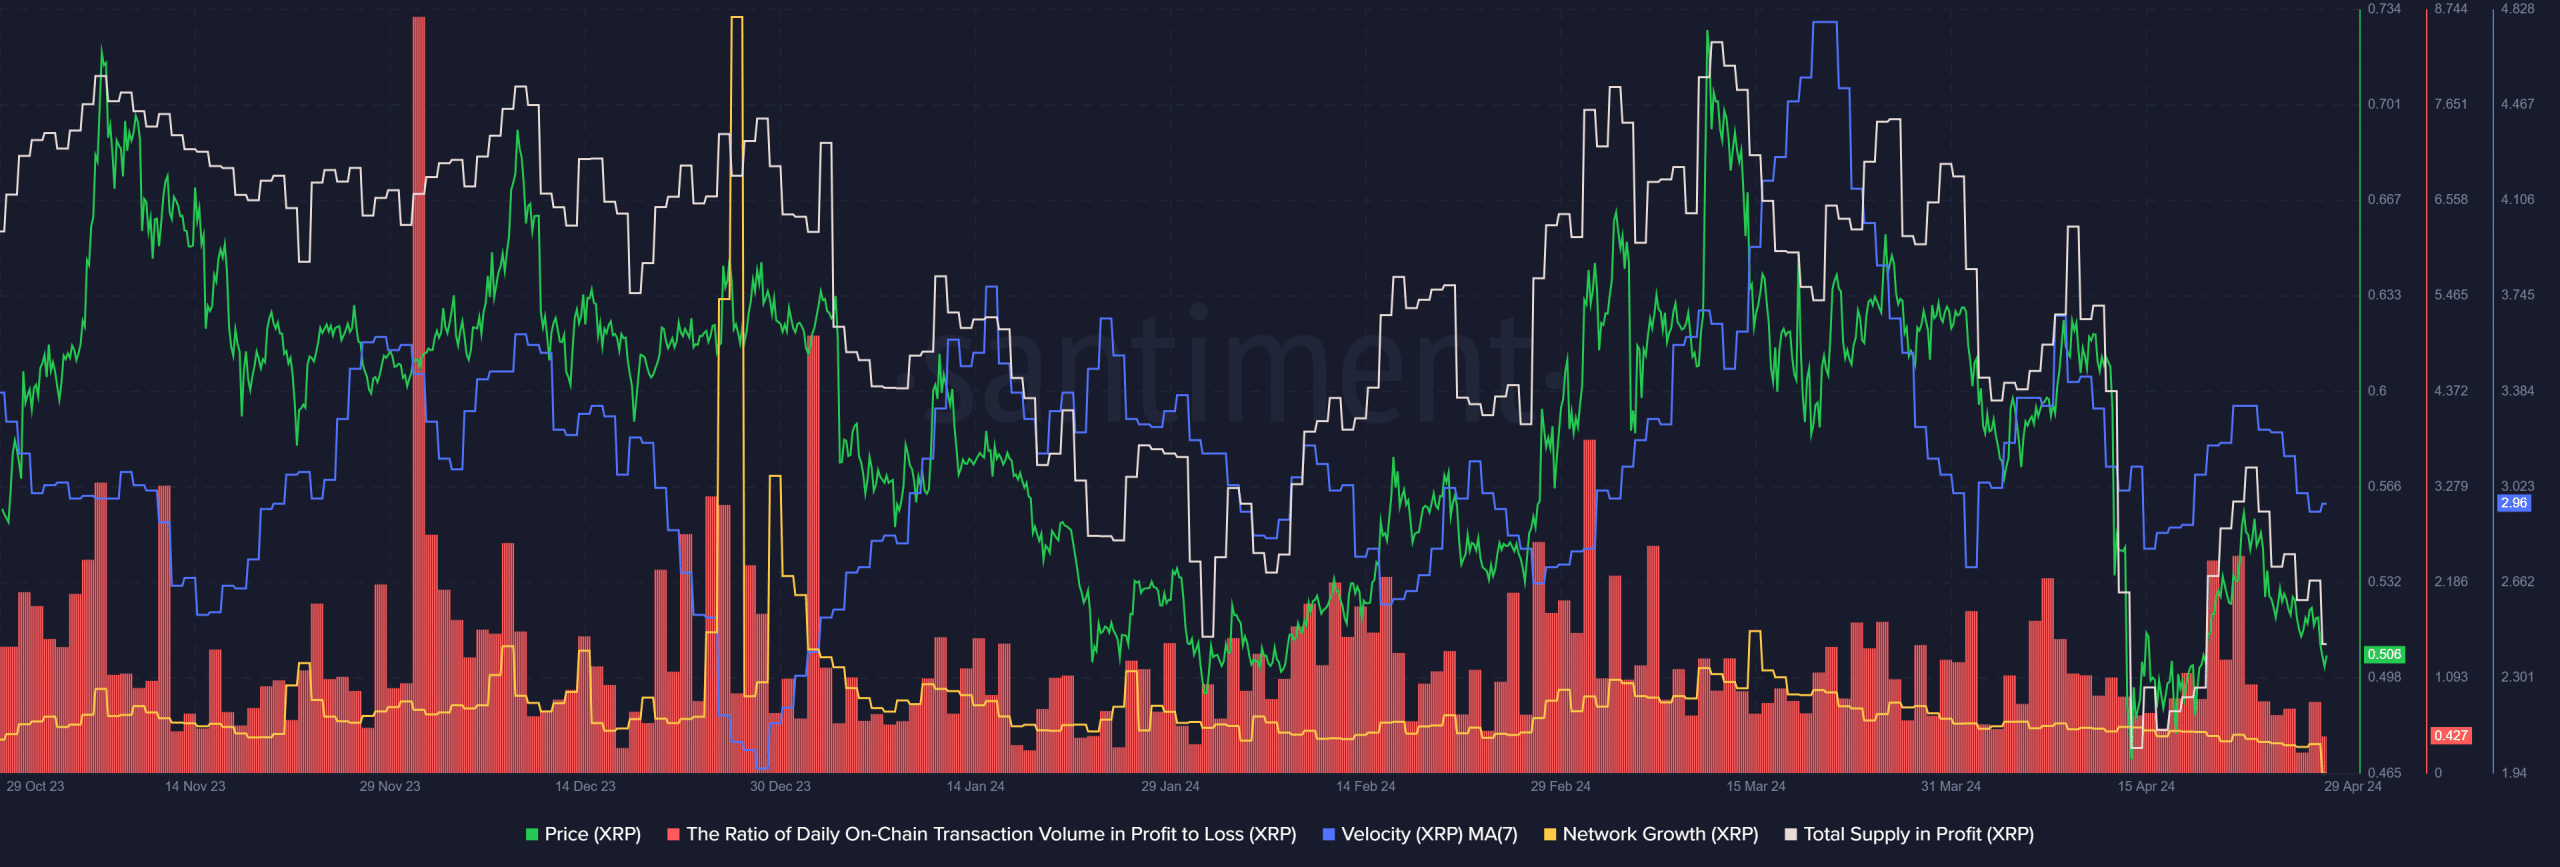Screen dimensions: 2560x867
Task: Click the 29 Jan 24 date label
Action: point(1170,786)
